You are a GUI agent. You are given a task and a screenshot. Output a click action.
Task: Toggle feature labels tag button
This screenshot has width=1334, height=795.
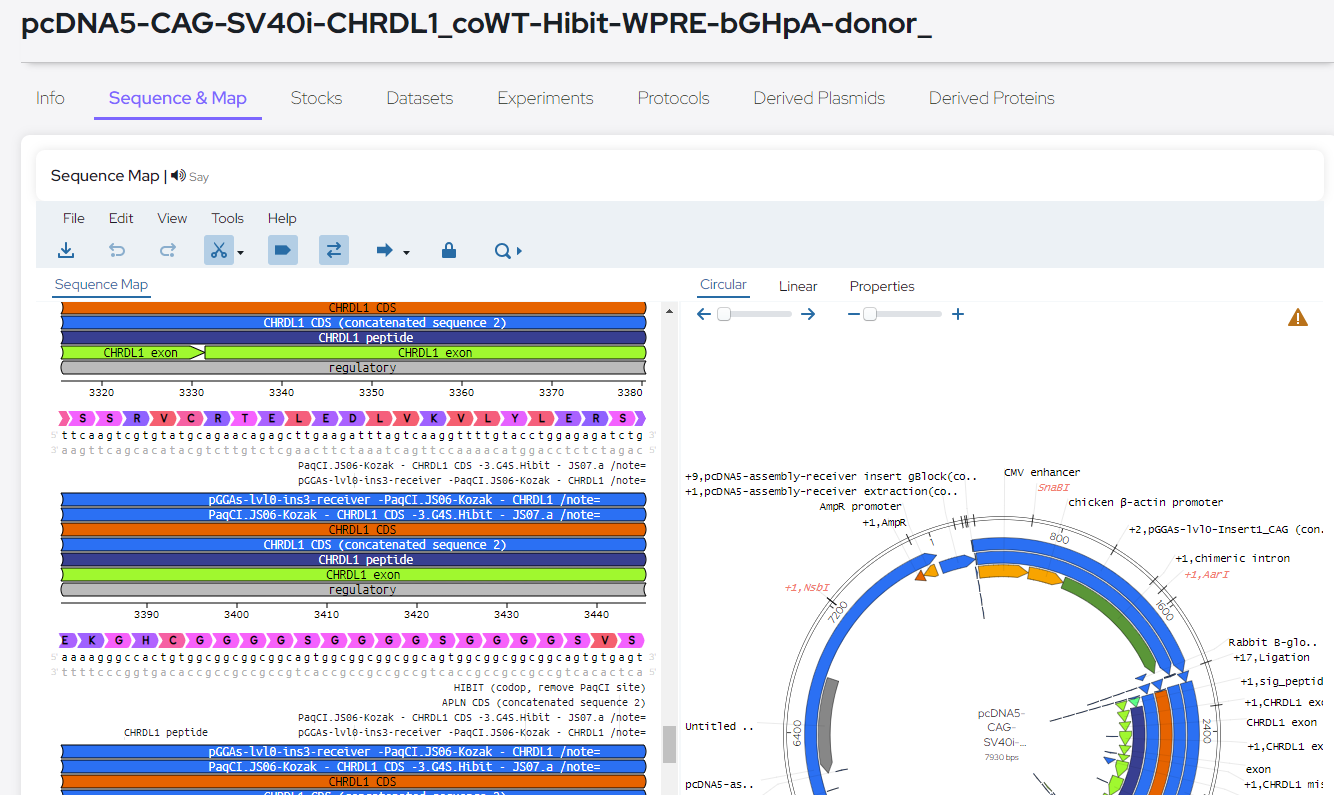pos(283,251)
